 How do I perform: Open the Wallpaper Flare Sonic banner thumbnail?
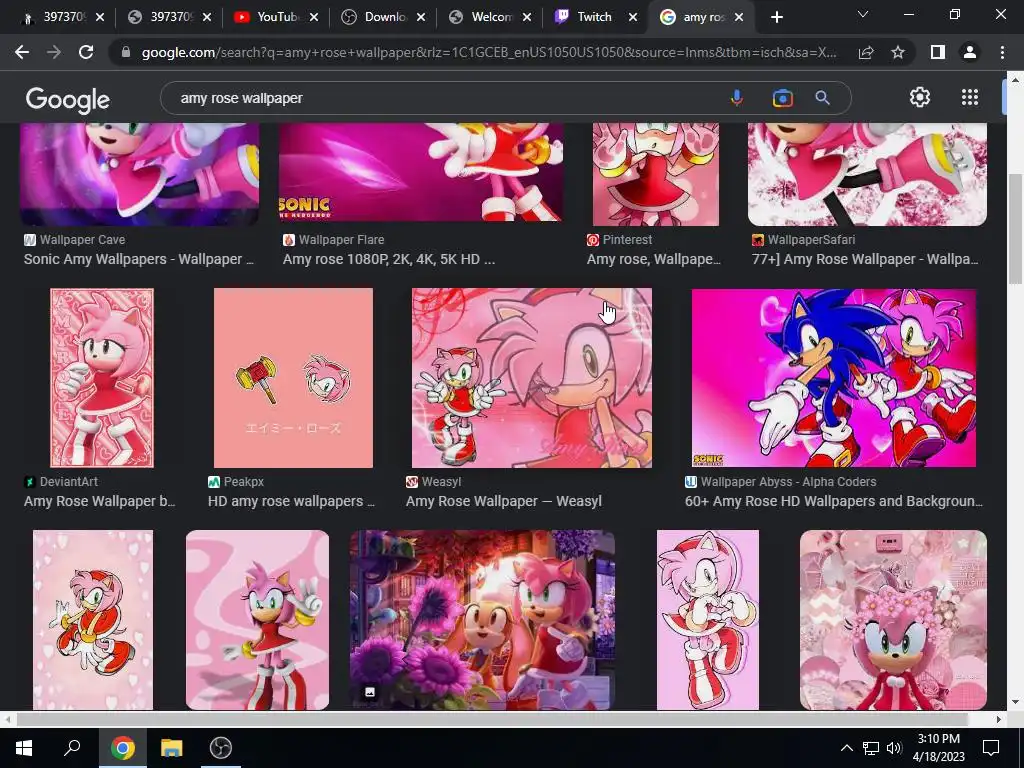[x=421, y=174]
